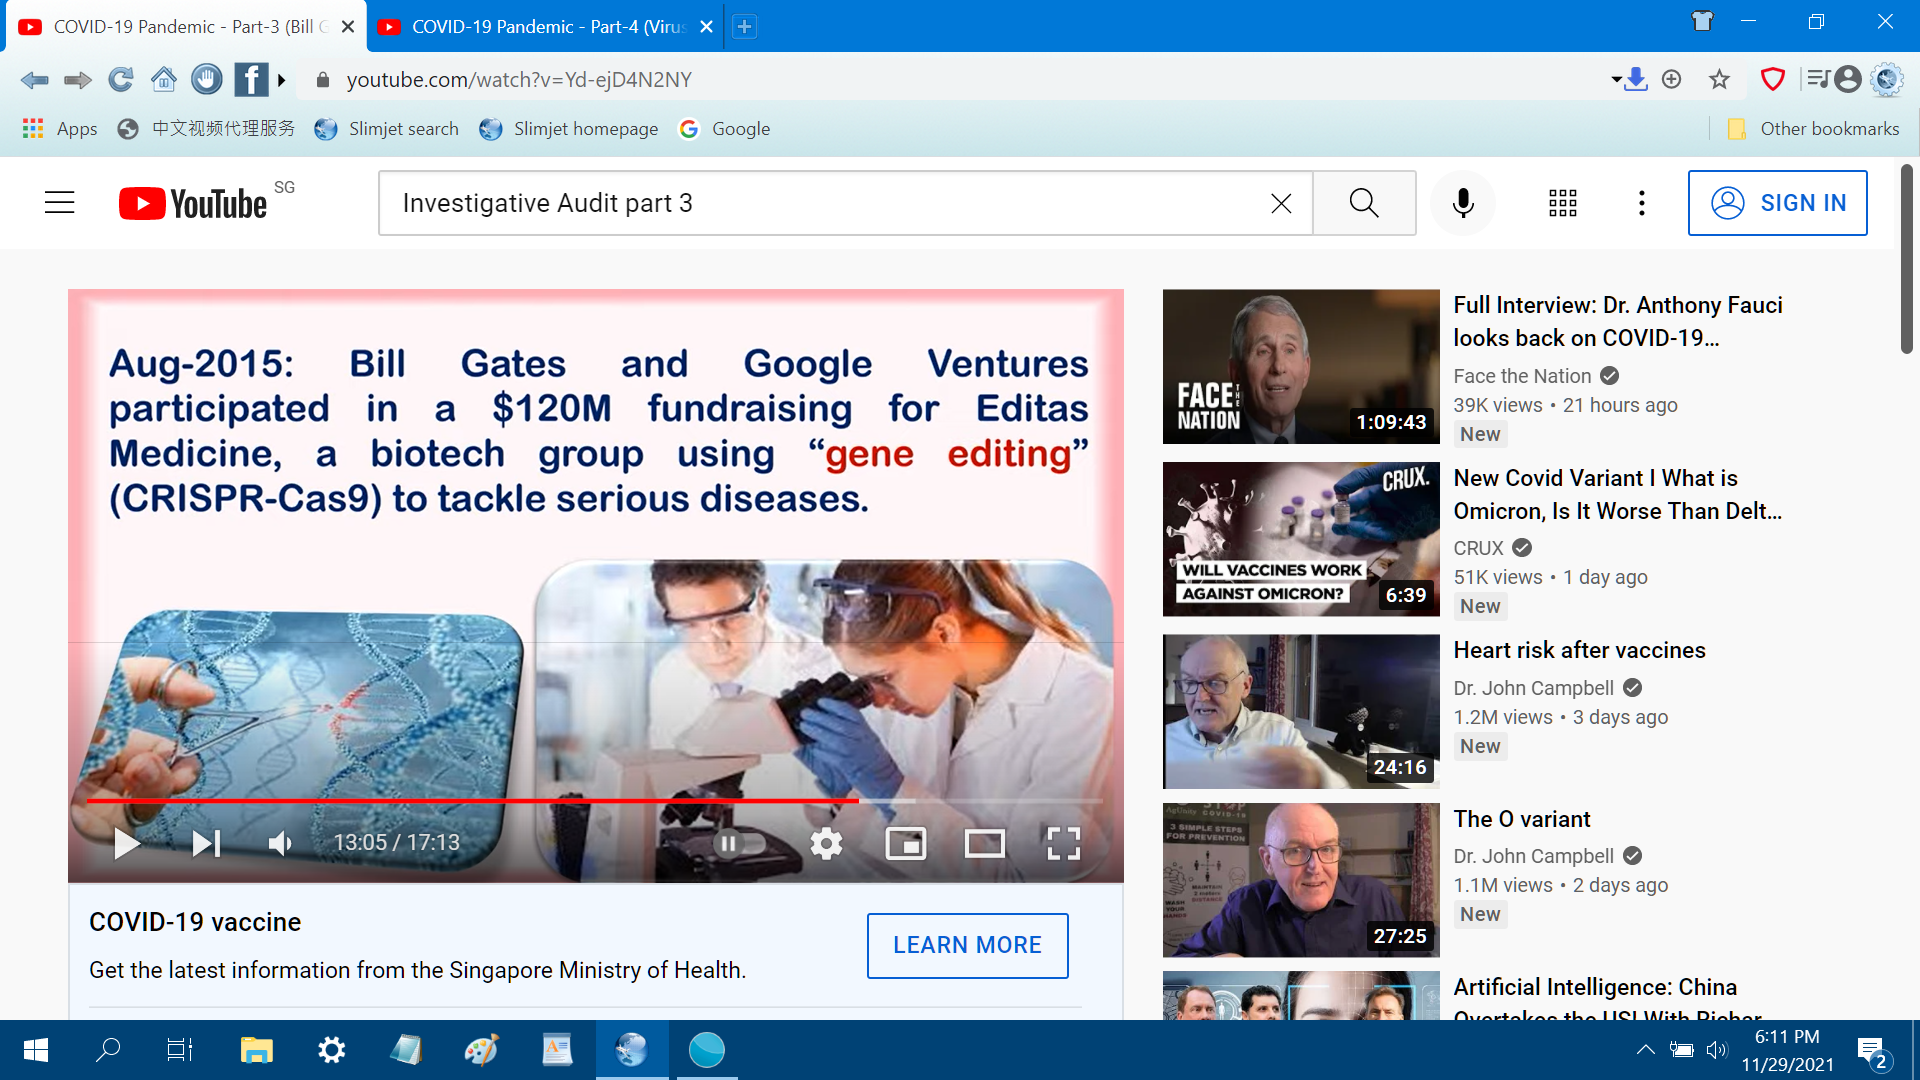Switch to theater mode

(x=984, y=844)
